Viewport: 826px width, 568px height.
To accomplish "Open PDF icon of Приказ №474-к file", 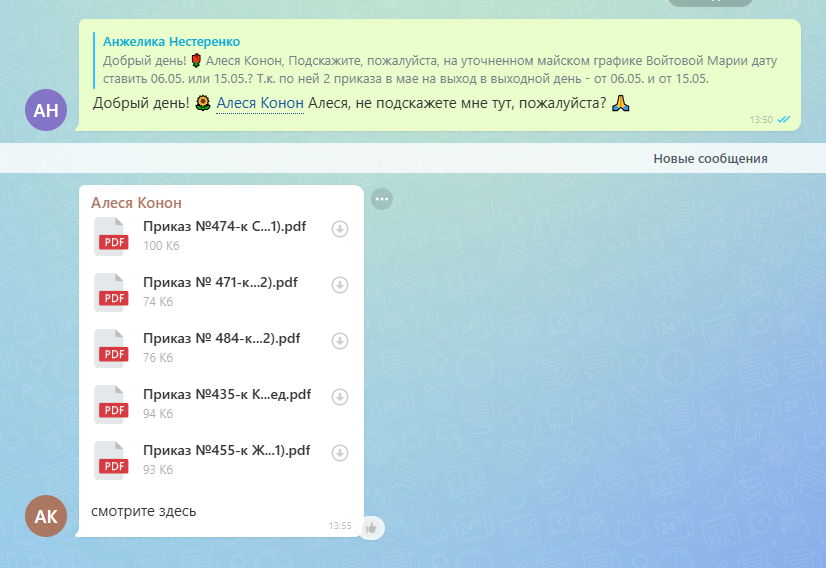I will pyautogui.click(x=111, y=237).
